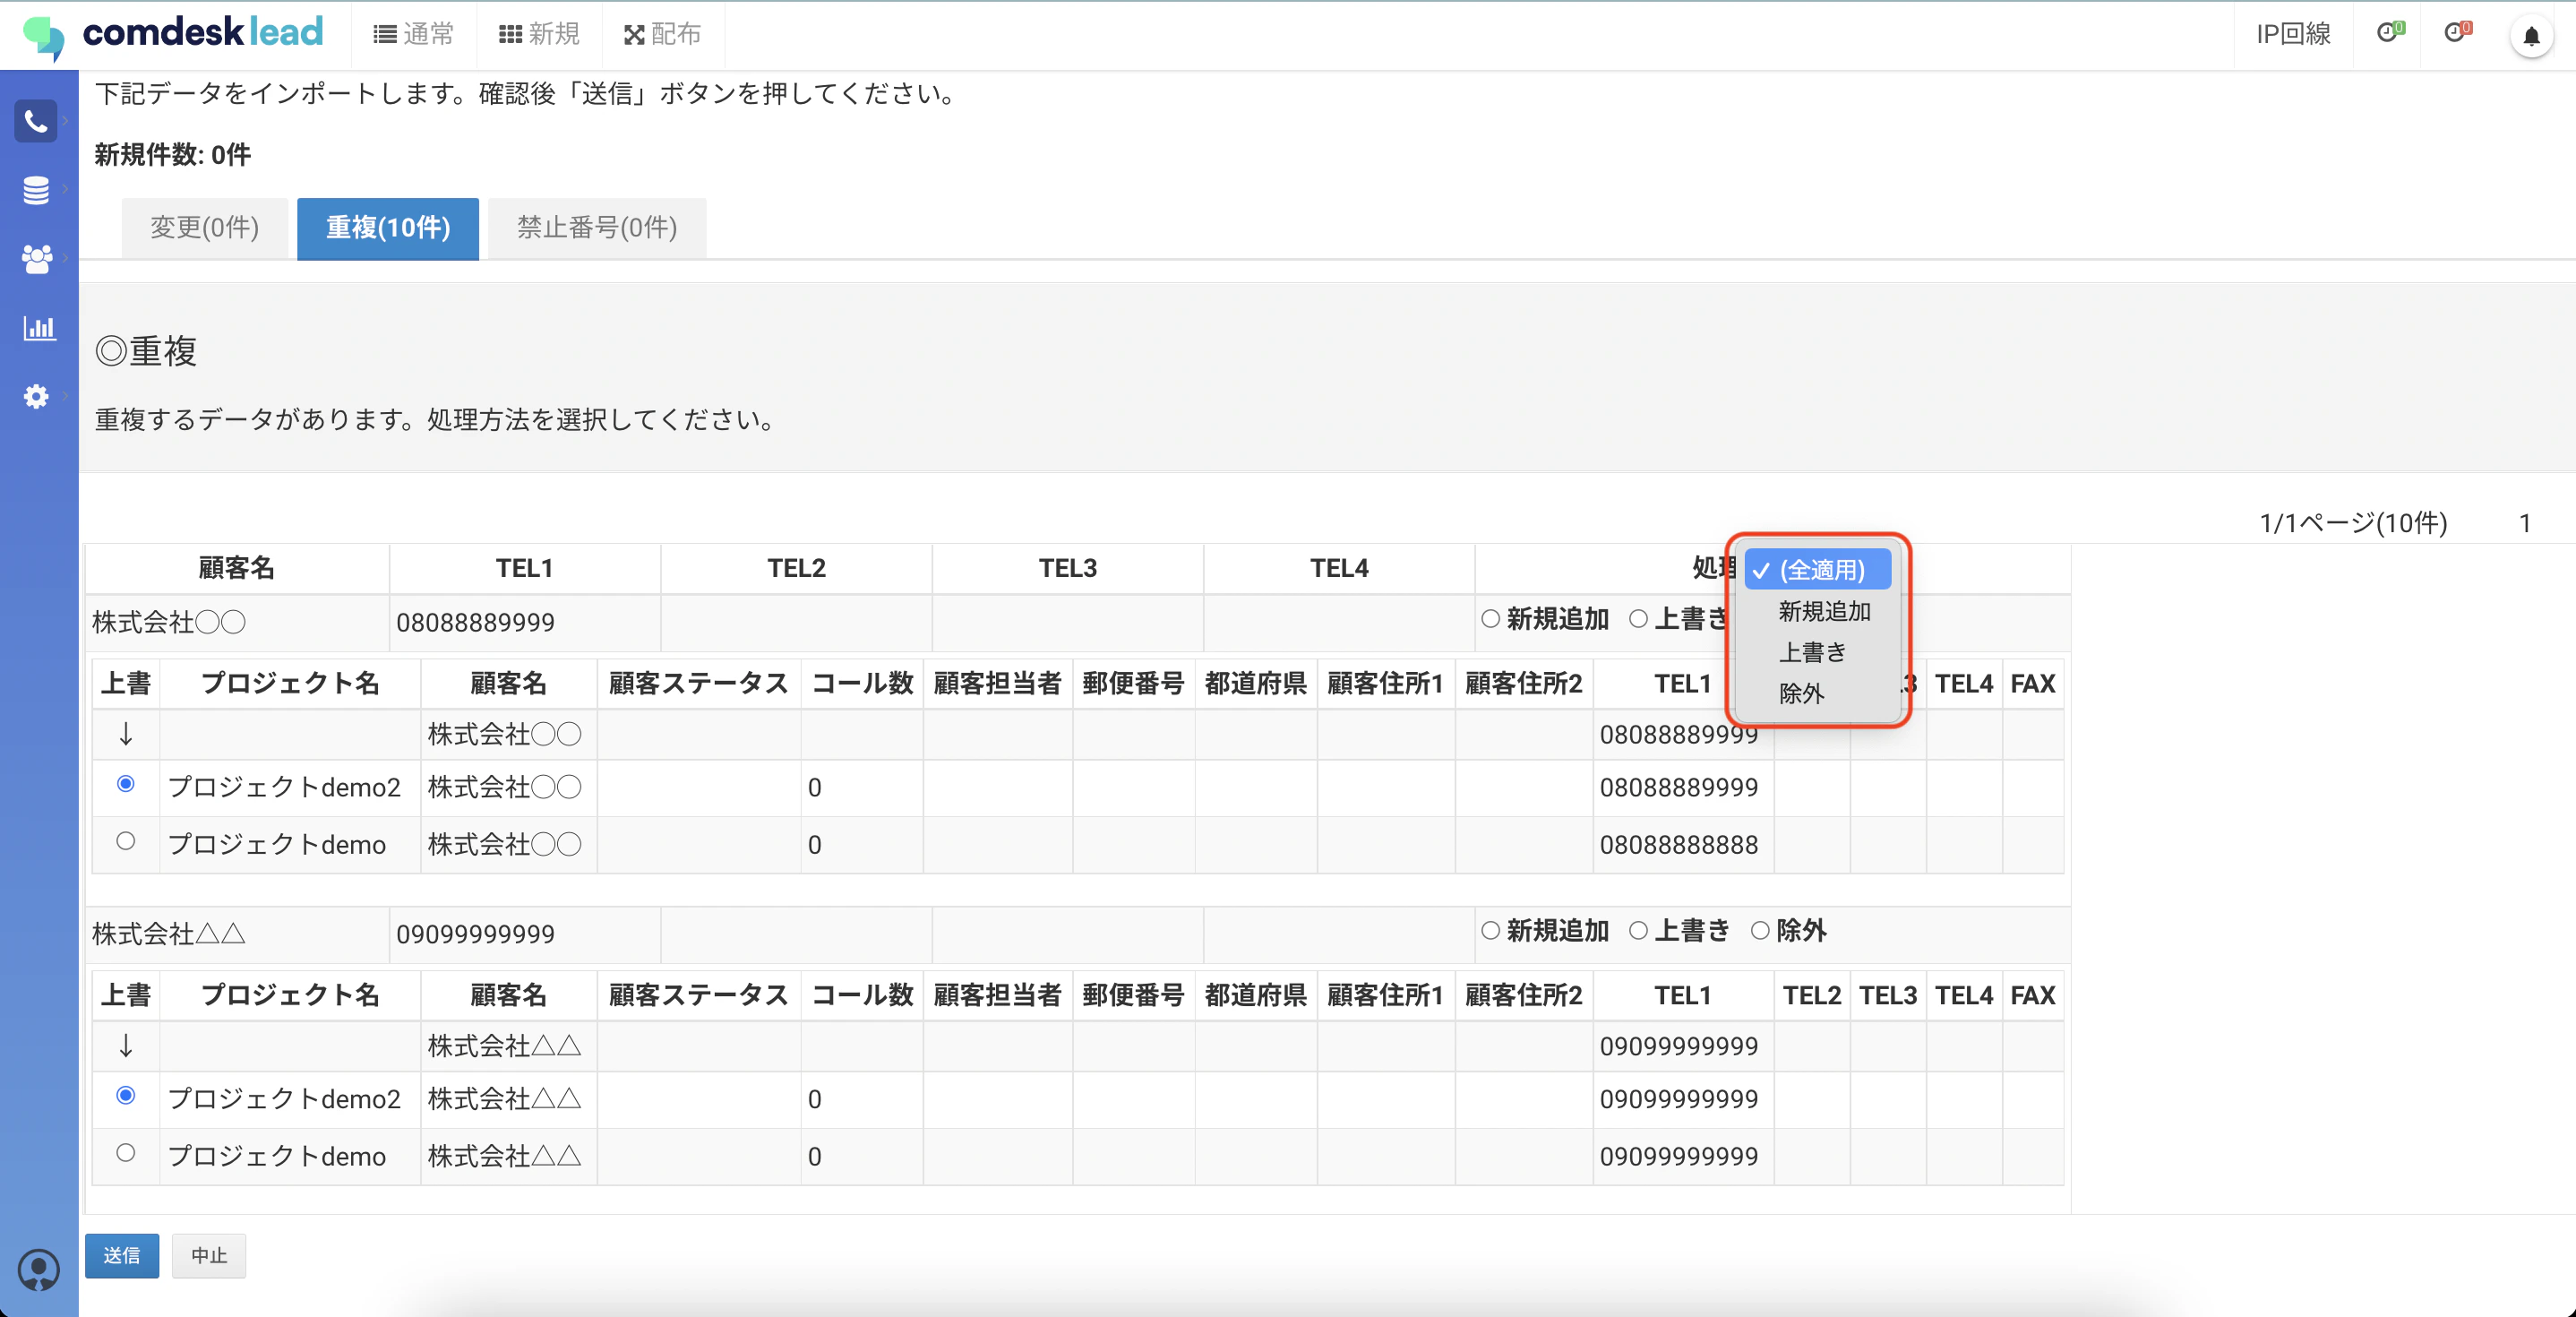Open the database stack sidebar icon
Viewport: 2576px width, 1317px height.
pos(36,190)
